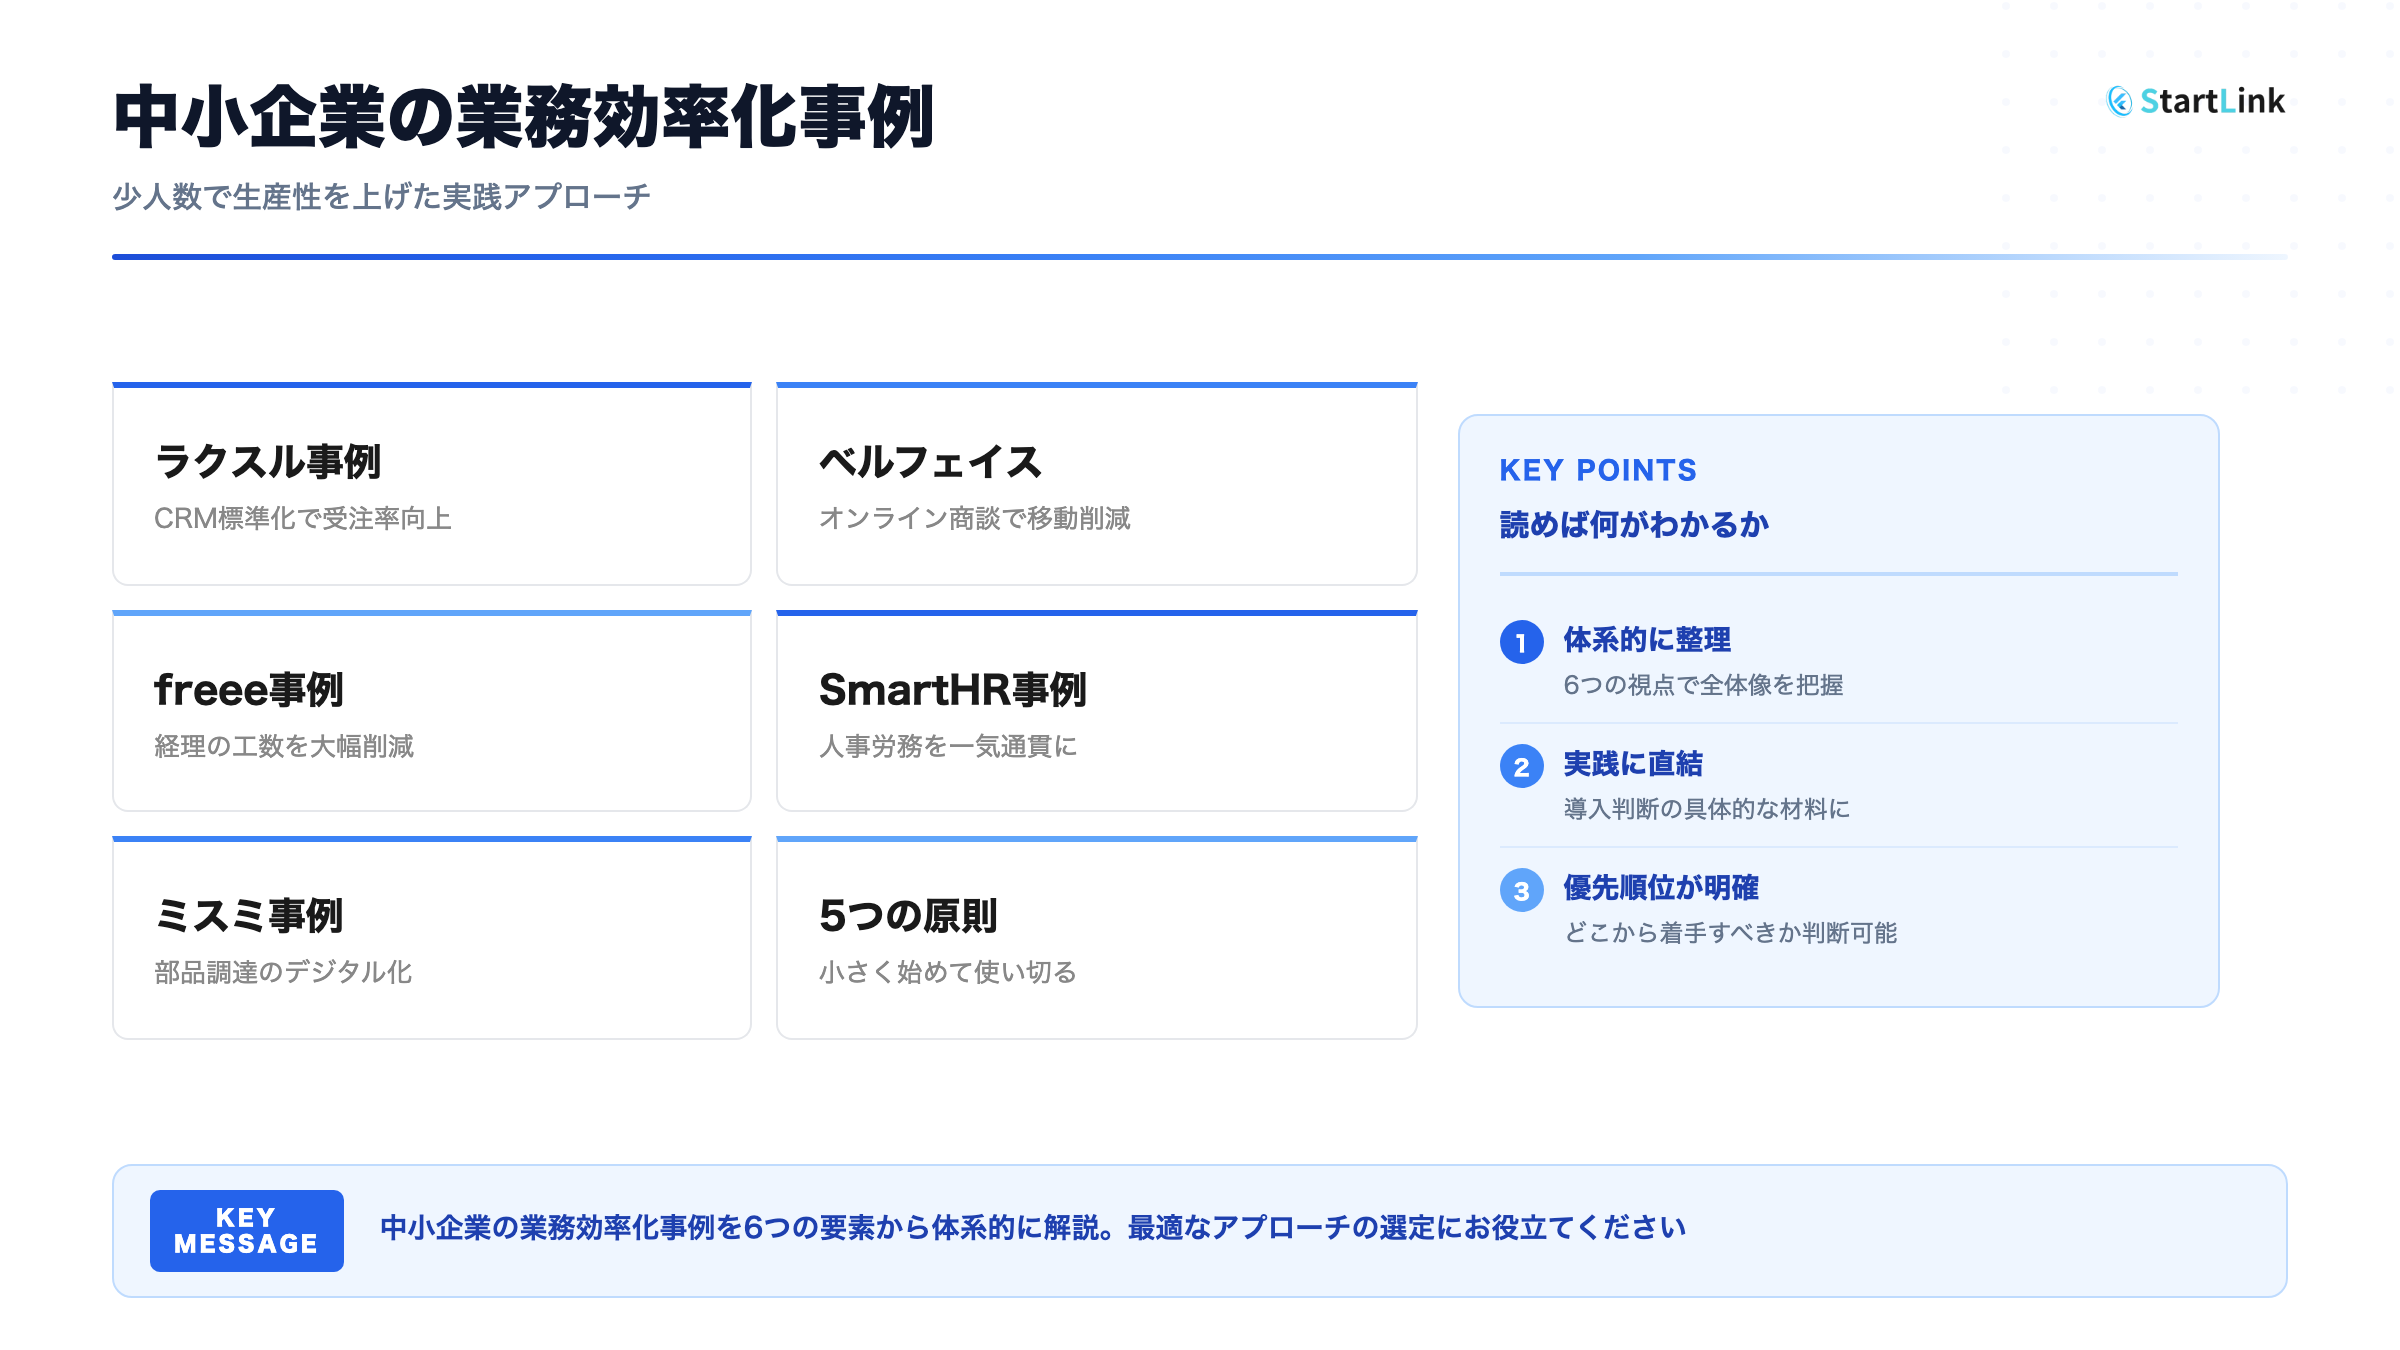Select the ミスミ事例 card

(432, 939)
